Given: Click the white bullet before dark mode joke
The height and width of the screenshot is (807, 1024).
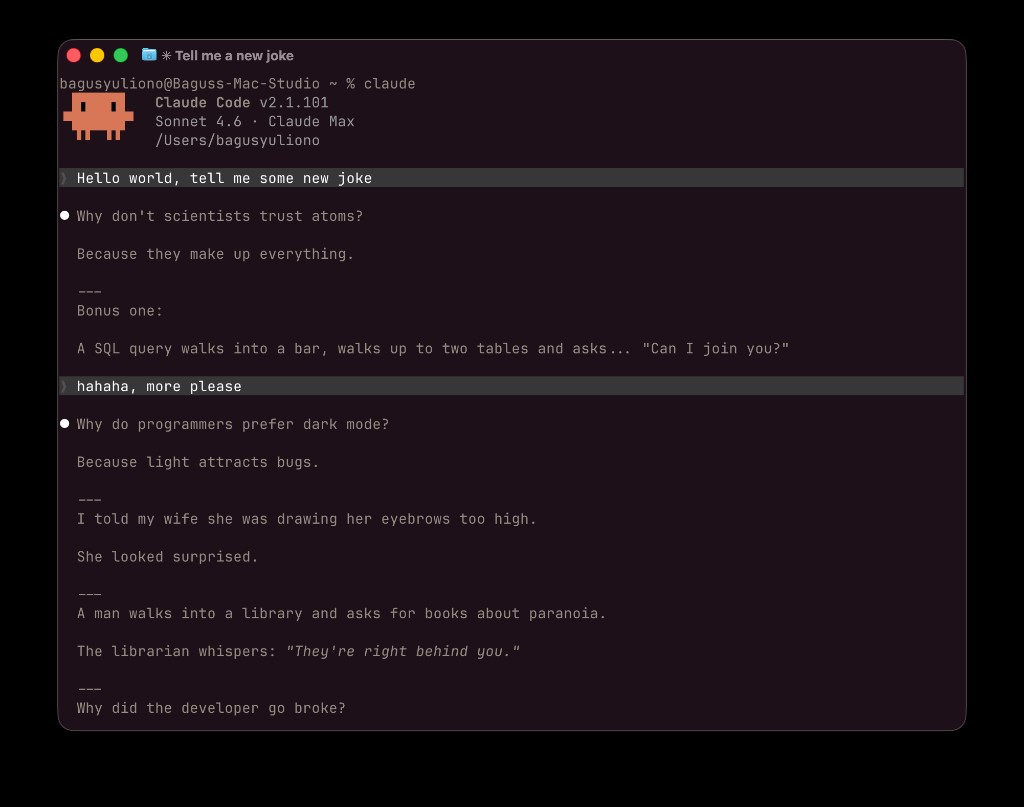Looking at the screenshot, I should [x=65, y=424].
